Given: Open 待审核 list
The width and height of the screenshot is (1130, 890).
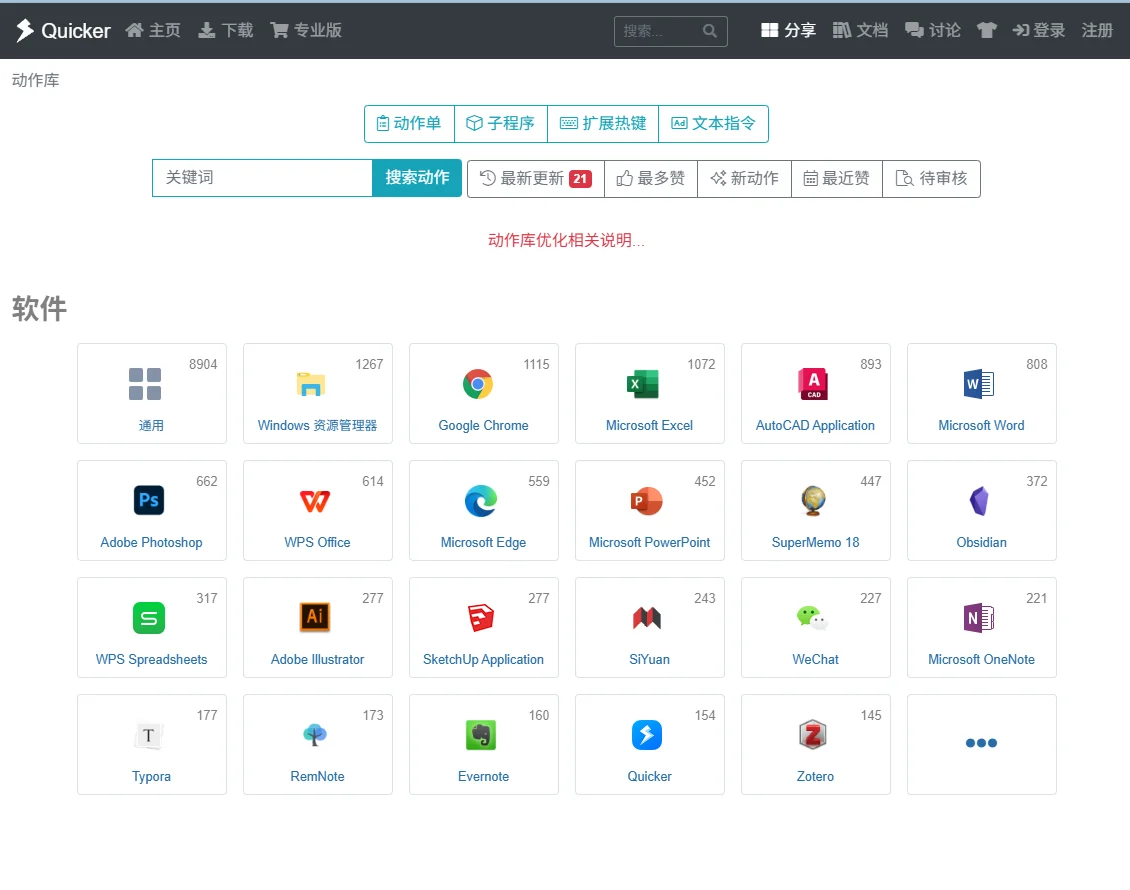Looking at the screenshot, I should 931,179.
